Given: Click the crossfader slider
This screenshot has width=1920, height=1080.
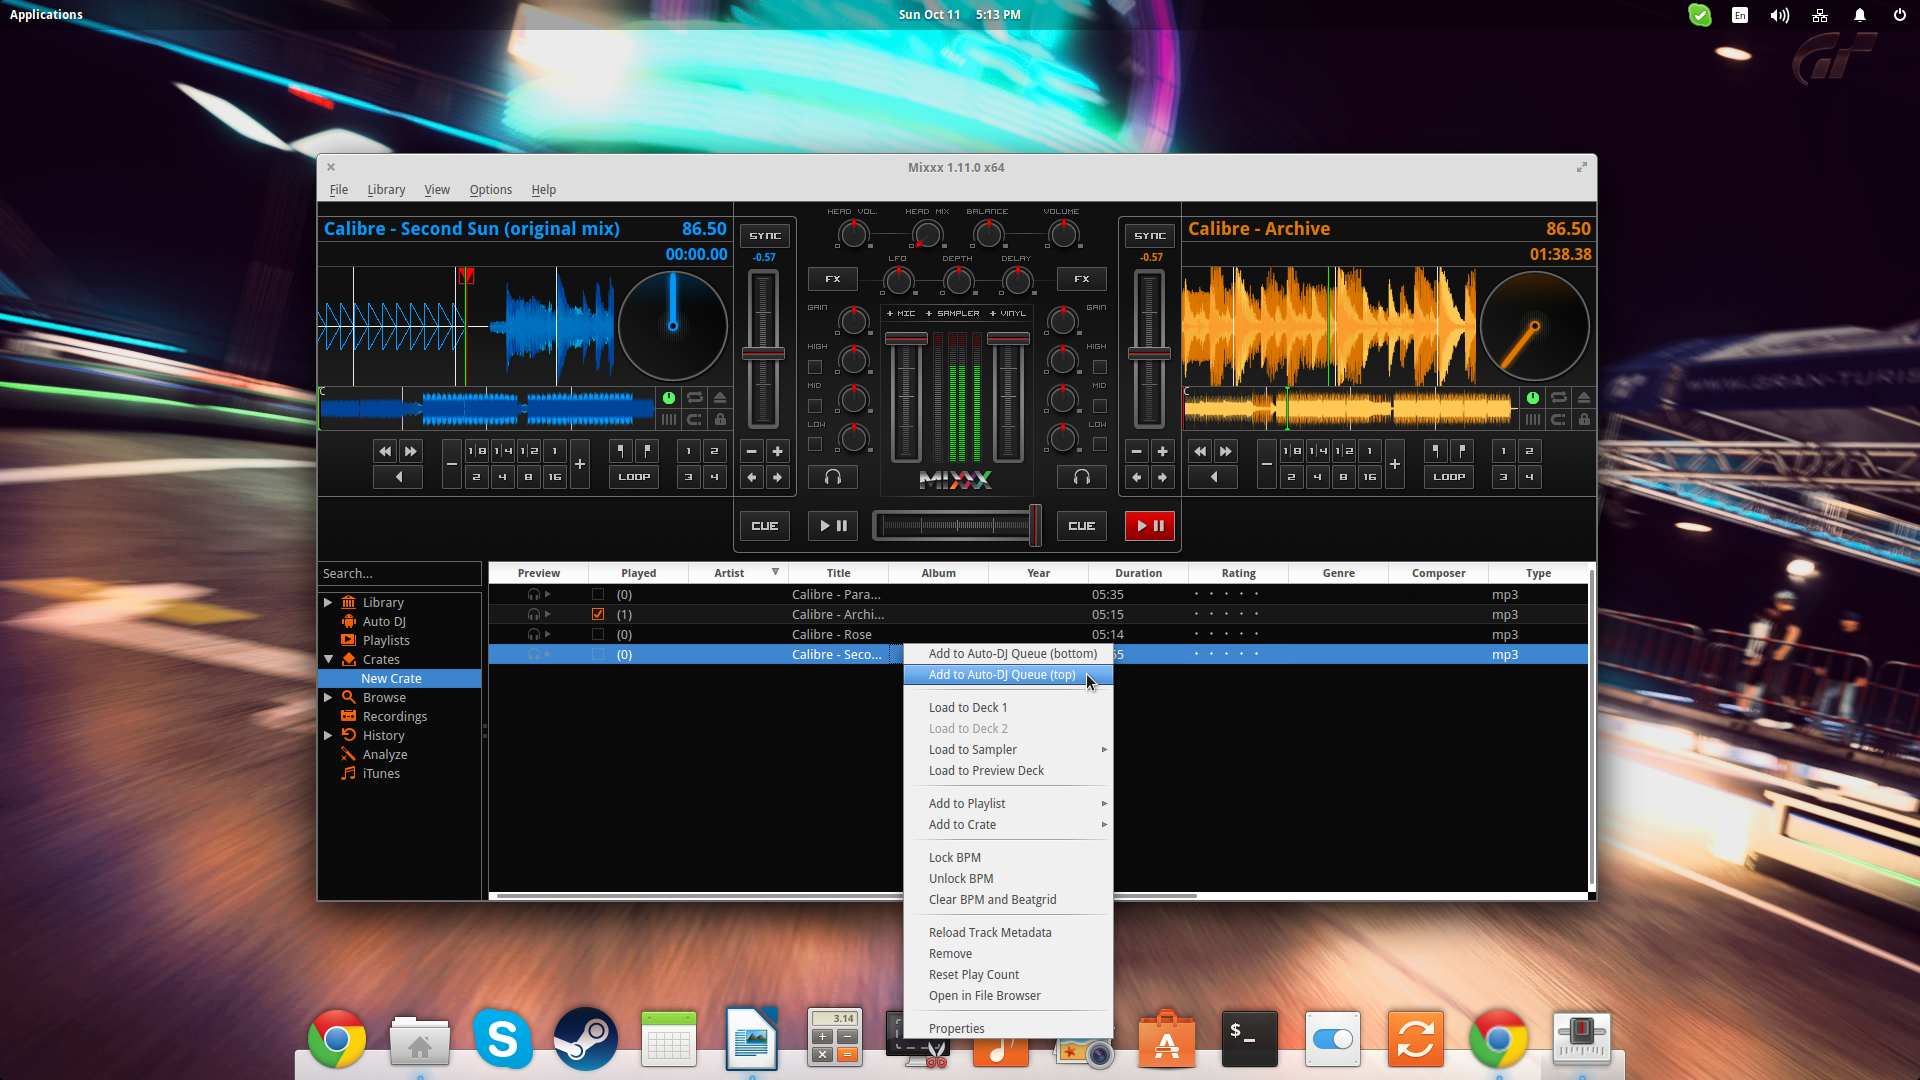Looking at the screenshot, I should (957, 526).
